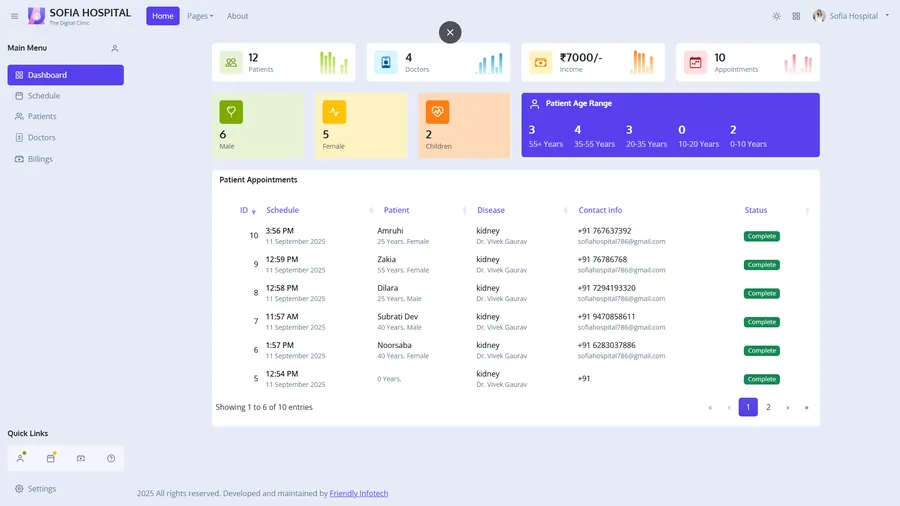Go to the Home tab
This screenshot has width=900, height=506.
pyautogui.click(x=162, y=16)
